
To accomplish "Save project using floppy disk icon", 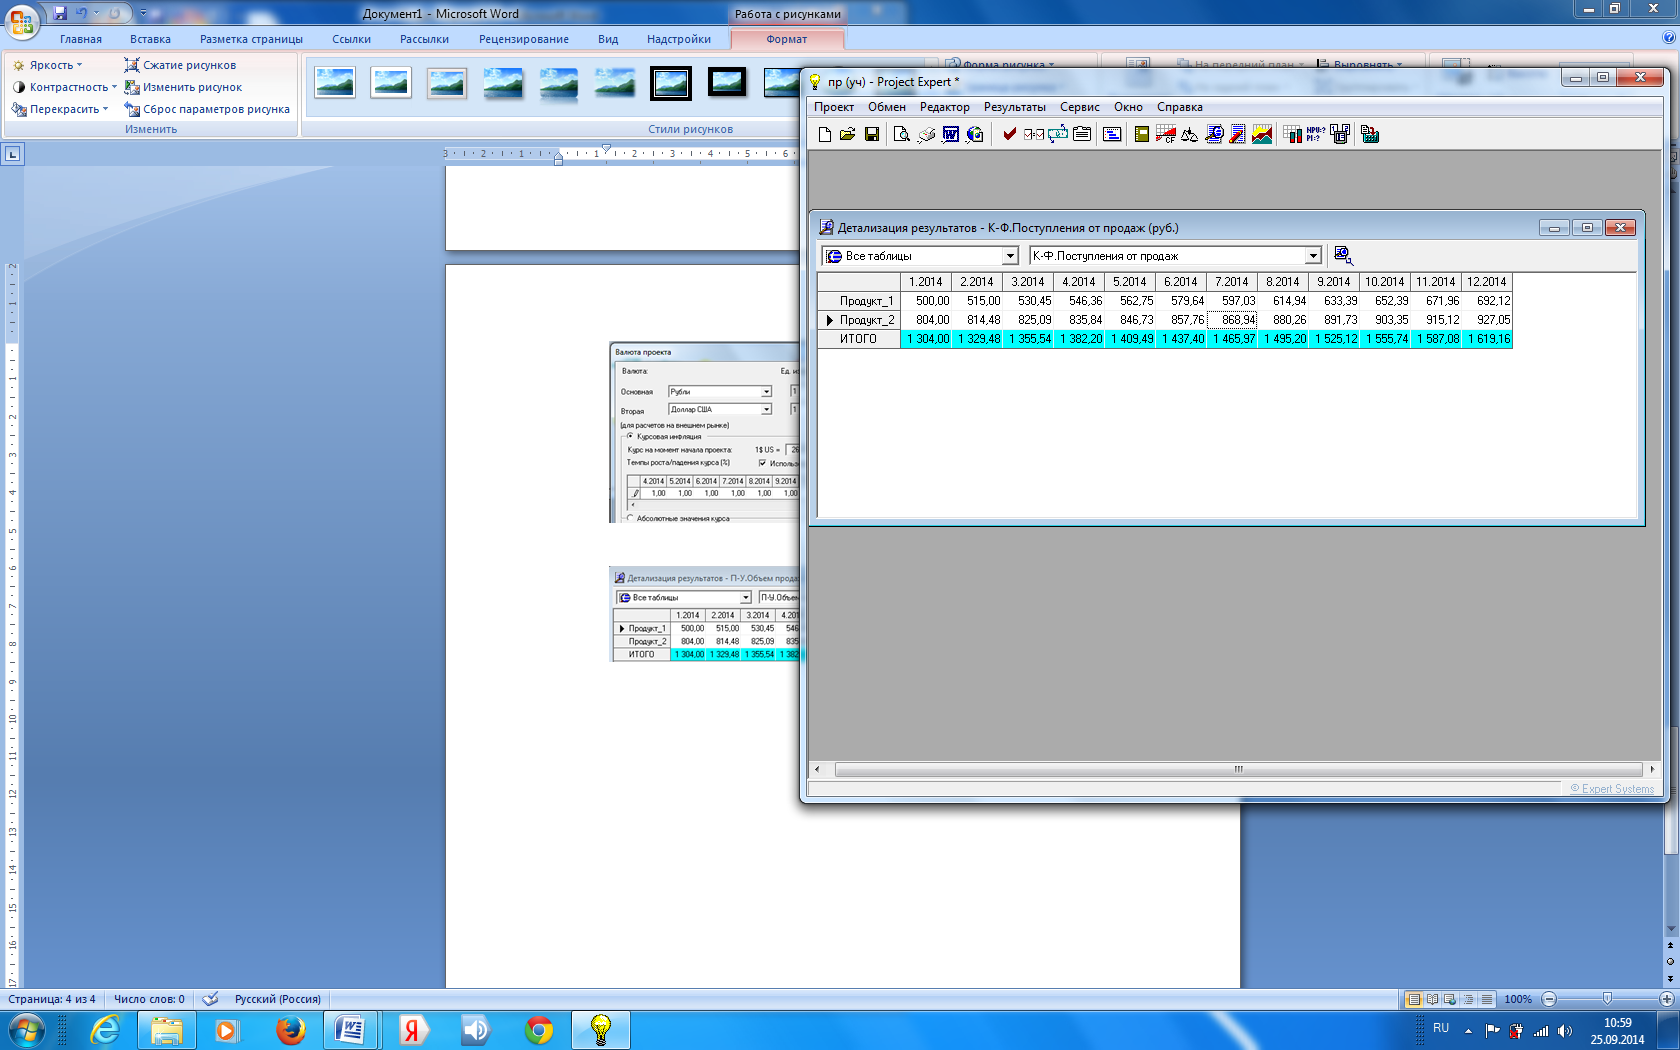I will point(872,134).
